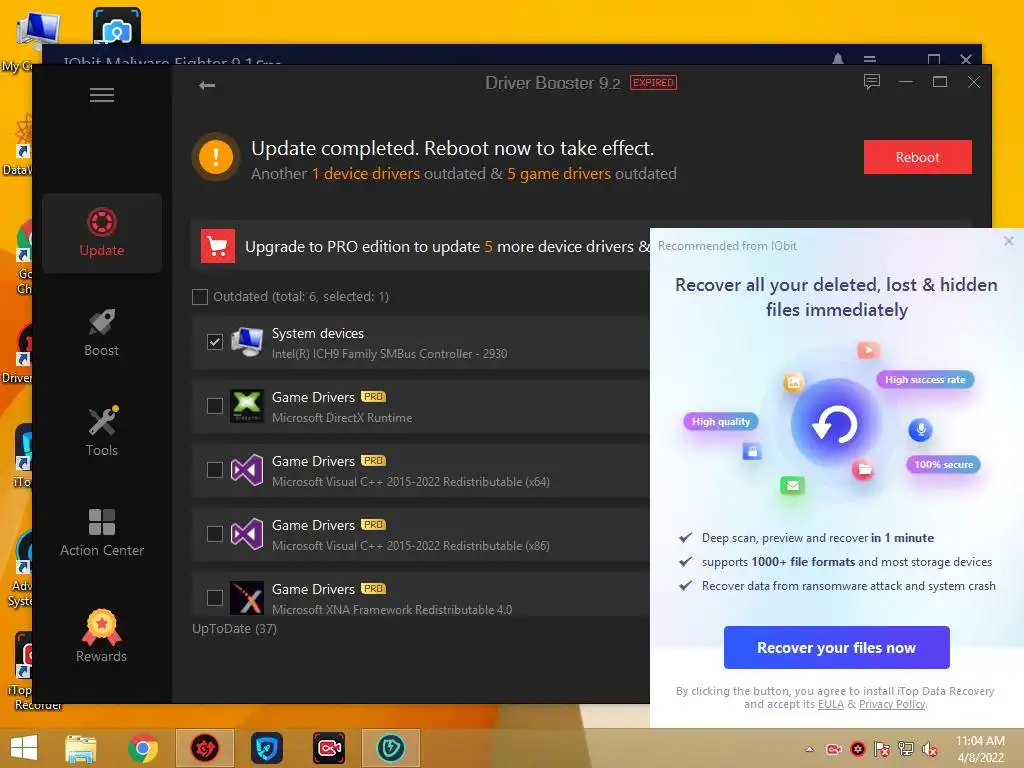Open the Rewards section

[102, 636]
